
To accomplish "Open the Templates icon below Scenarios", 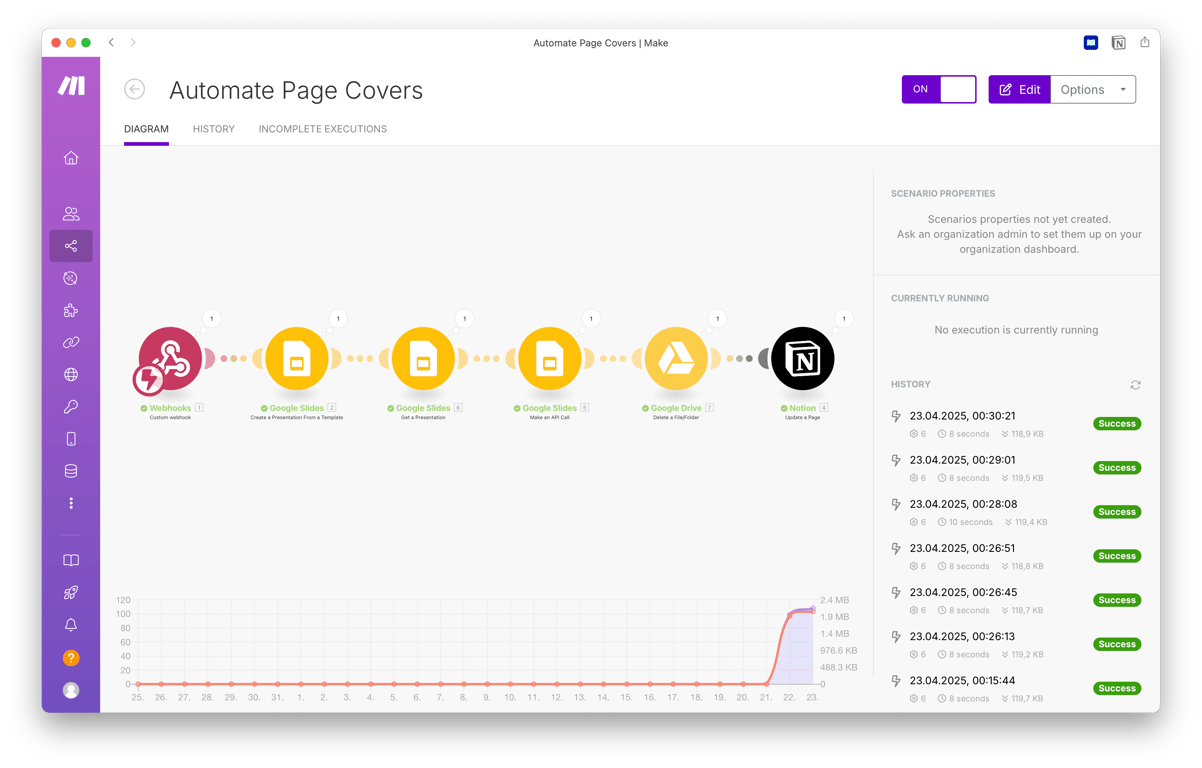I will (x=71, y=278).
